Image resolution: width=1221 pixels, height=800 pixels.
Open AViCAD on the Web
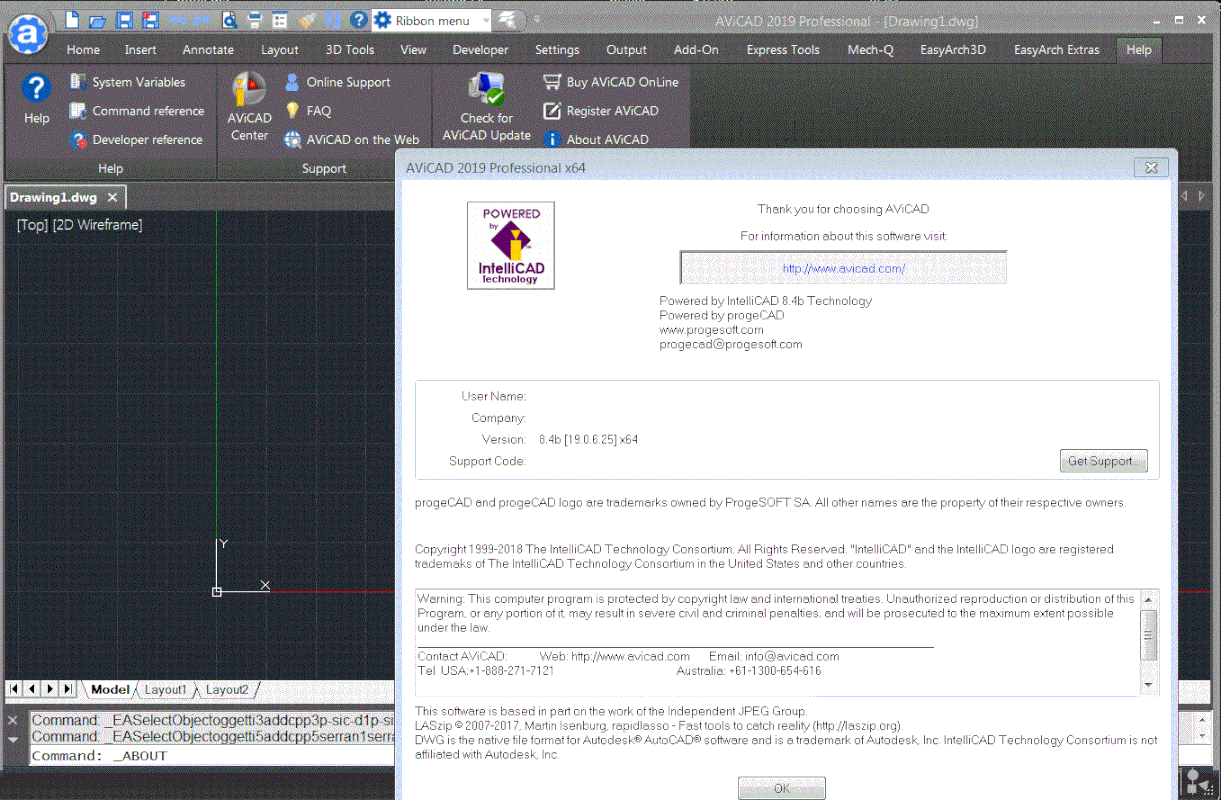coord(352,140)
